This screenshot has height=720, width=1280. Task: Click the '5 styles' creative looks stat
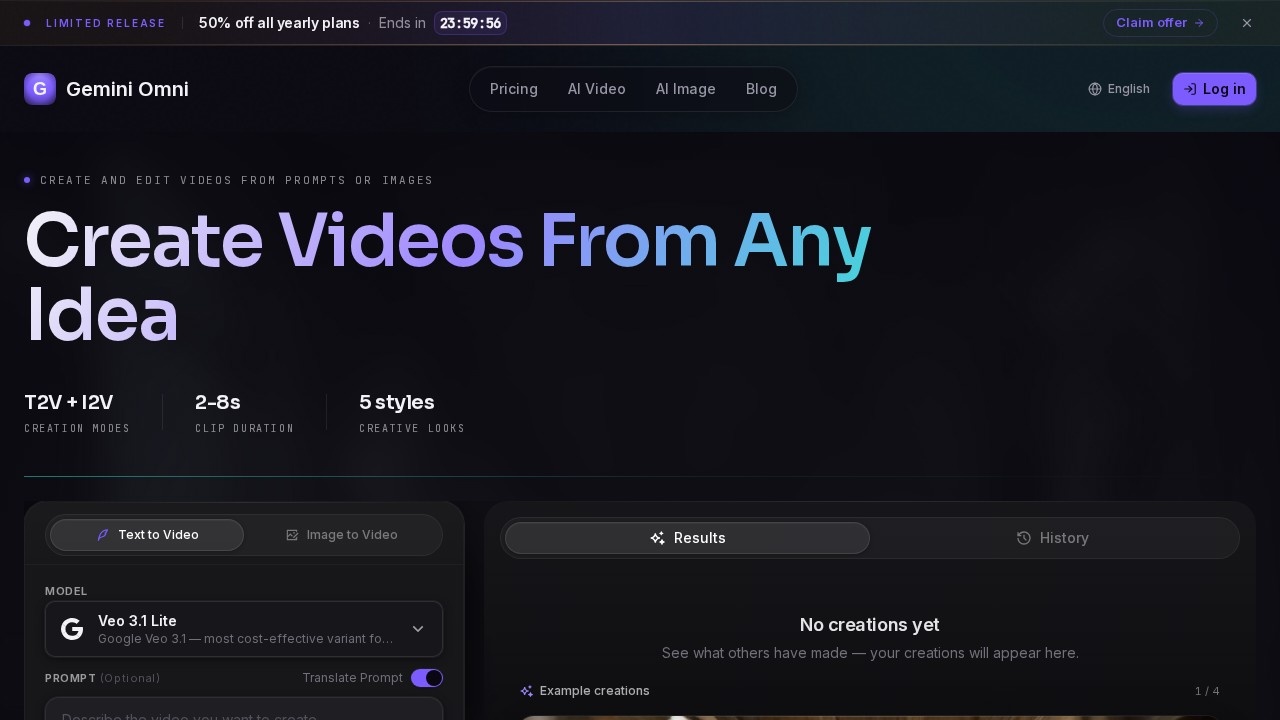[x=397, y=402]
